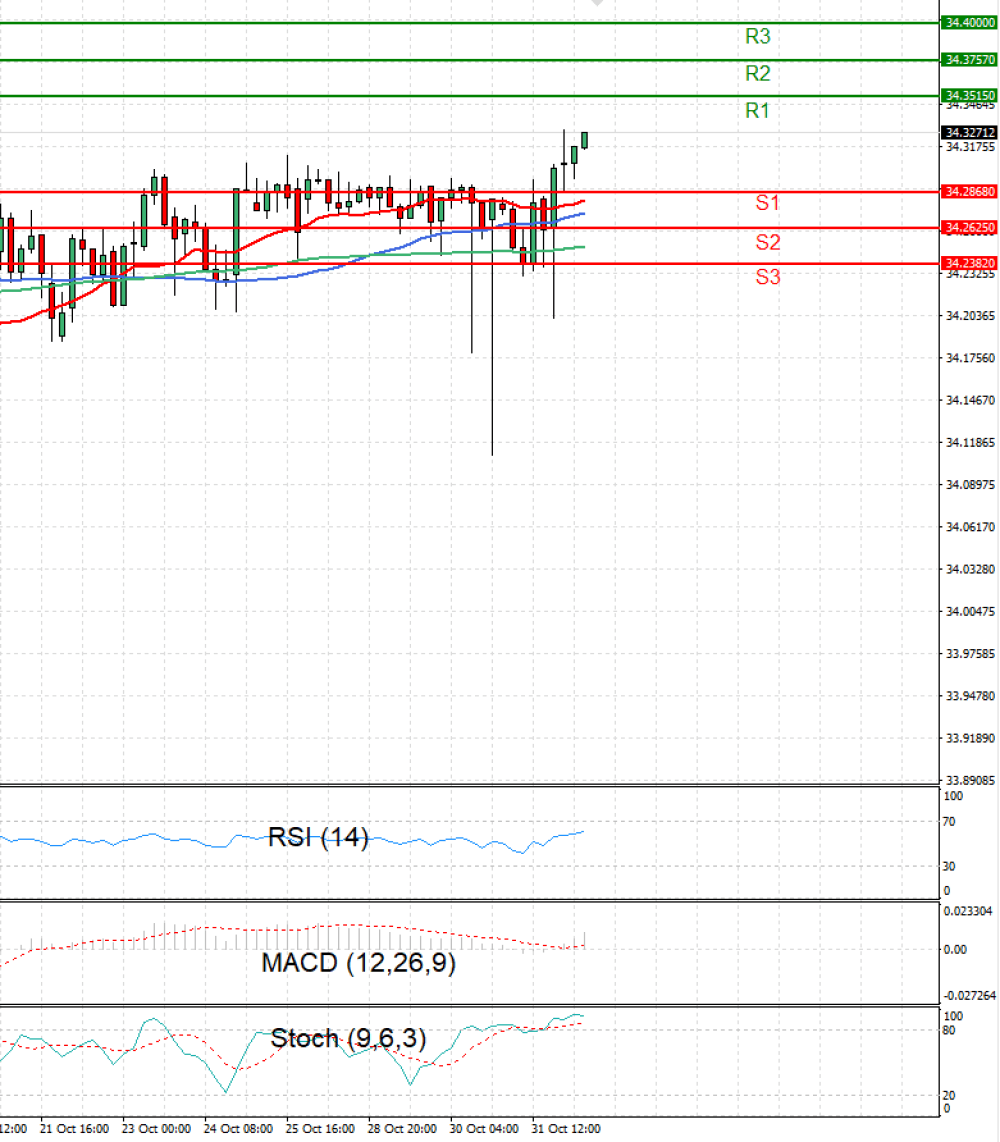Click the chart shift triangle marker at top
The height and width of the screenshot is (1142, 1000).
597,3
